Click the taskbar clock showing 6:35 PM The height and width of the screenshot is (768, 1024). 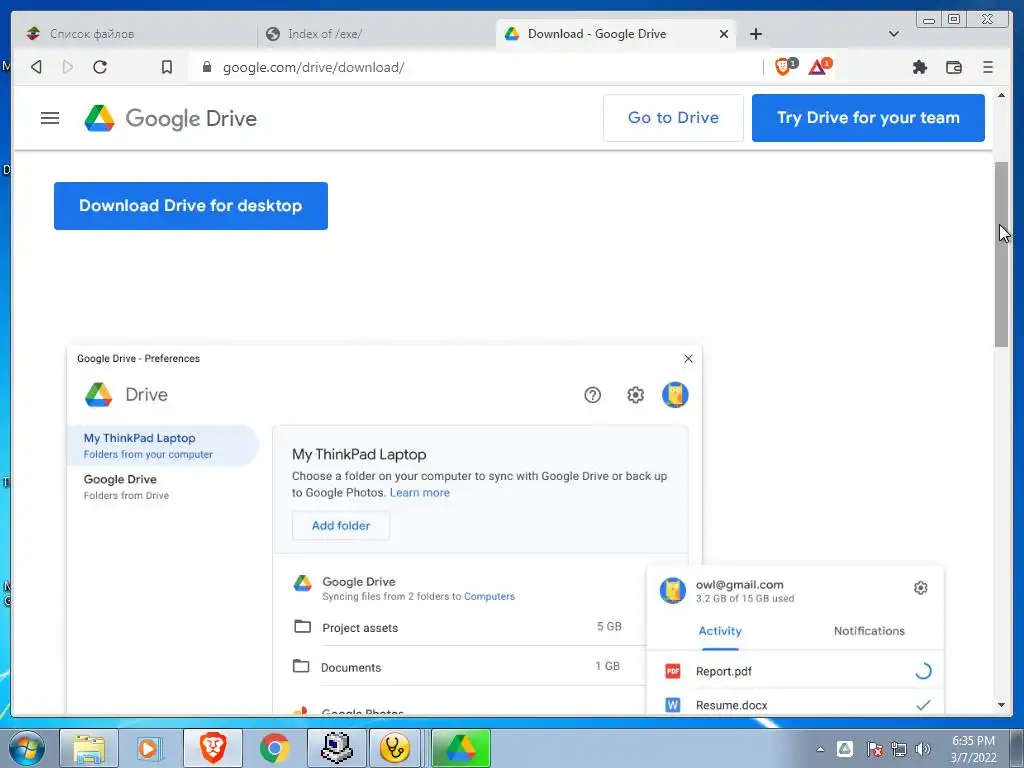click(973, 749)
